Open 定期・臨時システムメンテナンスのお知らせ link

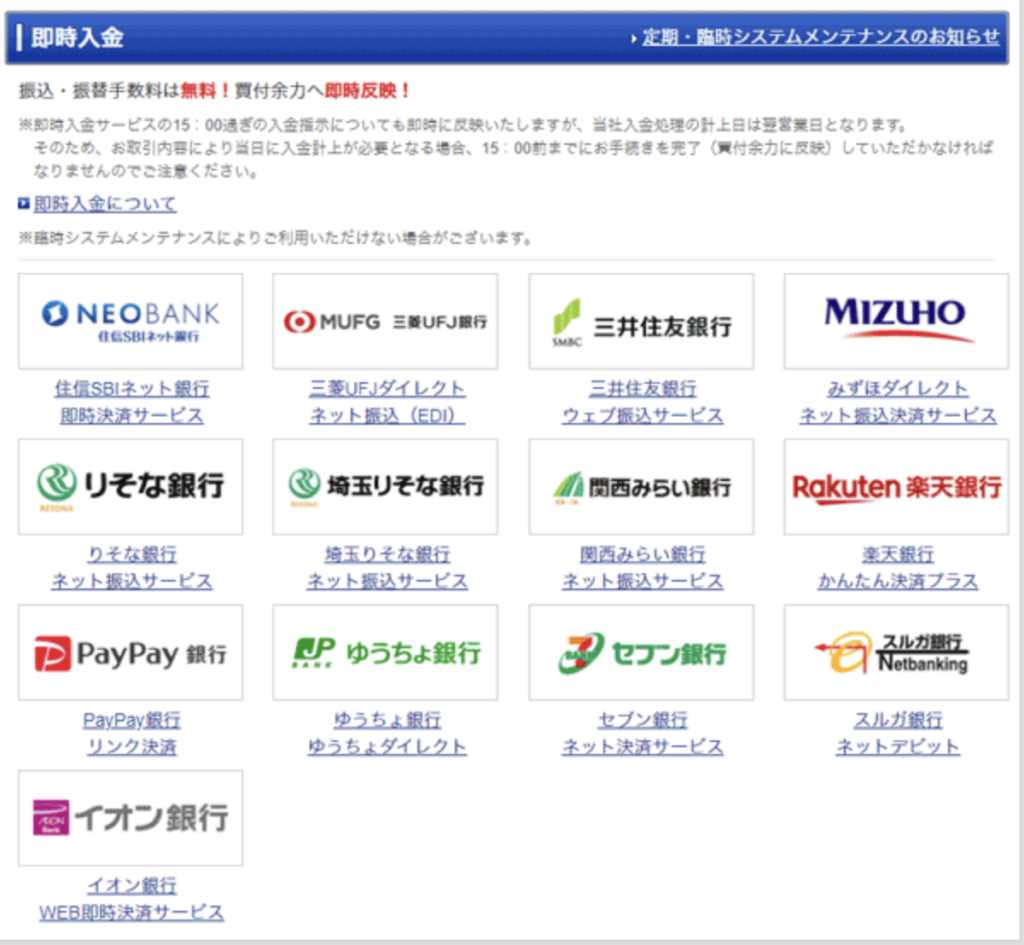(820, 37)
